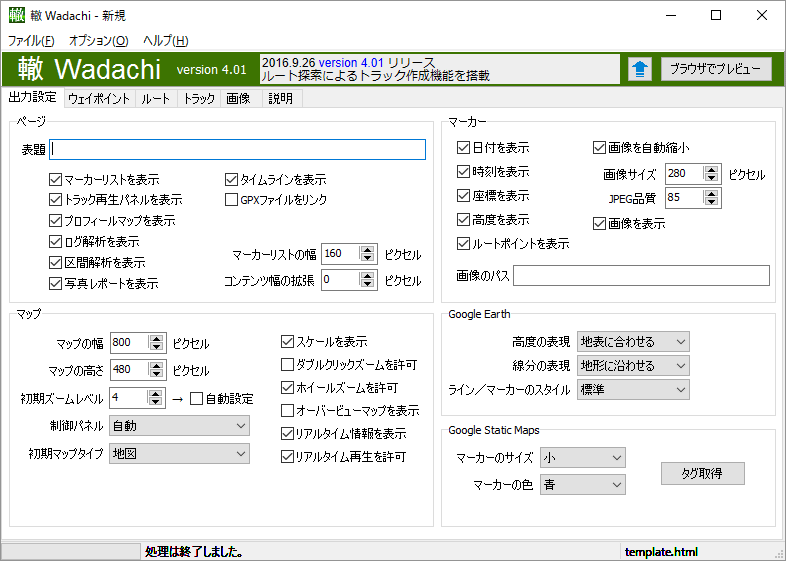Viewport: 786px width, 561px height.
Task: Enable ダブルクリックズームを許可 checkbox
Action: tap(287, 364)
